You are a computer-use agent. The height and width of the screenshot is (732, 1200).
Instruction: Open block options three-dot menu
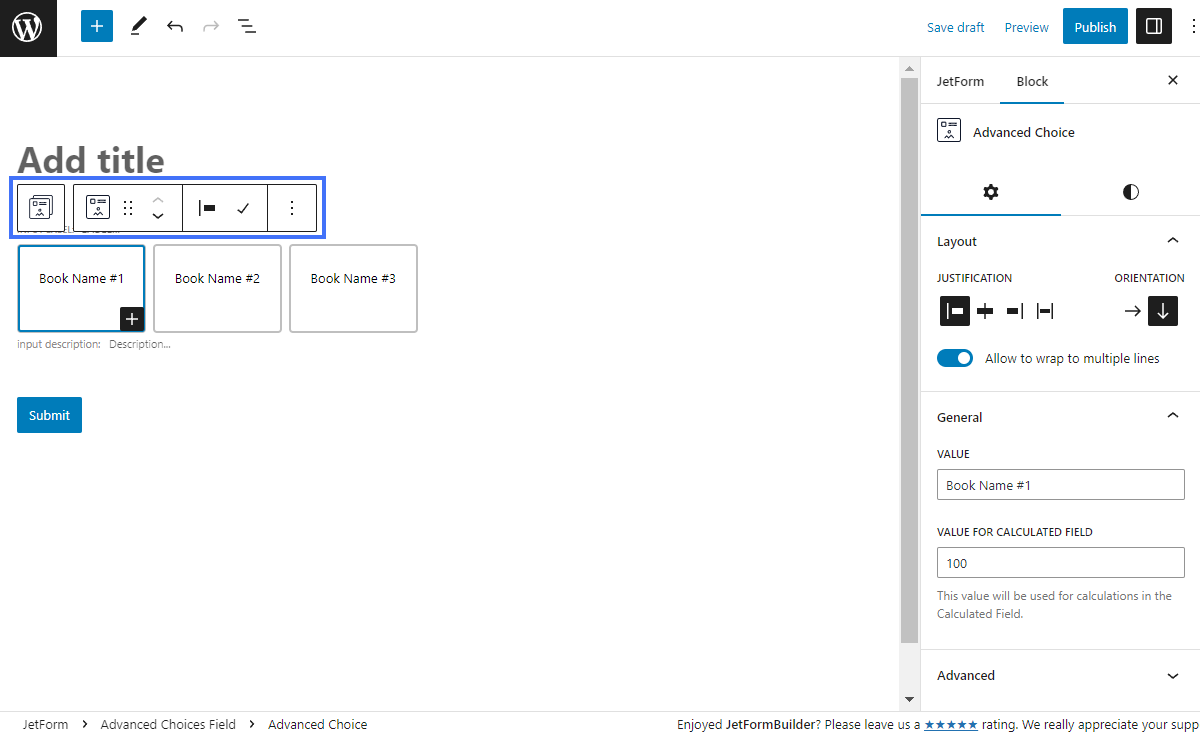[292, 208]
